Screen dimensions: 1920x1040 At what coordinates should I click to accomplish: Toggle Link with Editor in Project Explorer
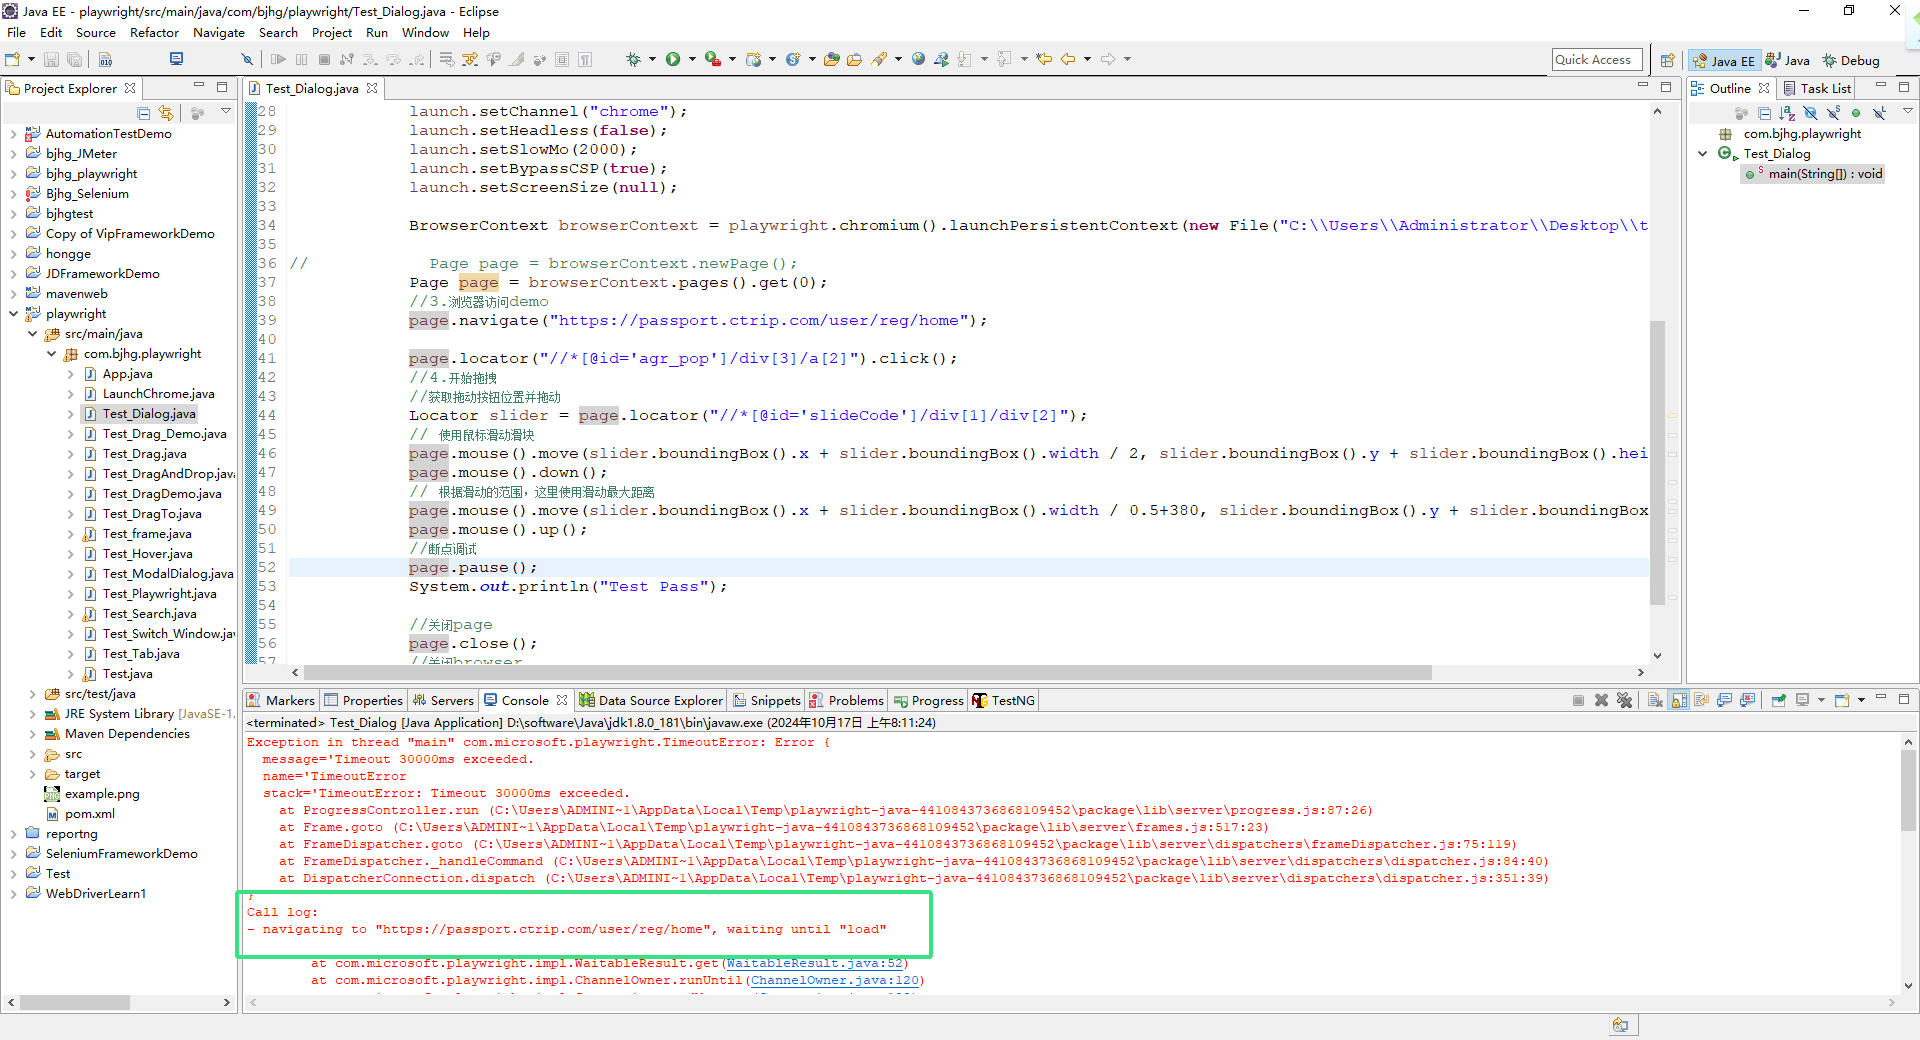click(x=166, y=113)
